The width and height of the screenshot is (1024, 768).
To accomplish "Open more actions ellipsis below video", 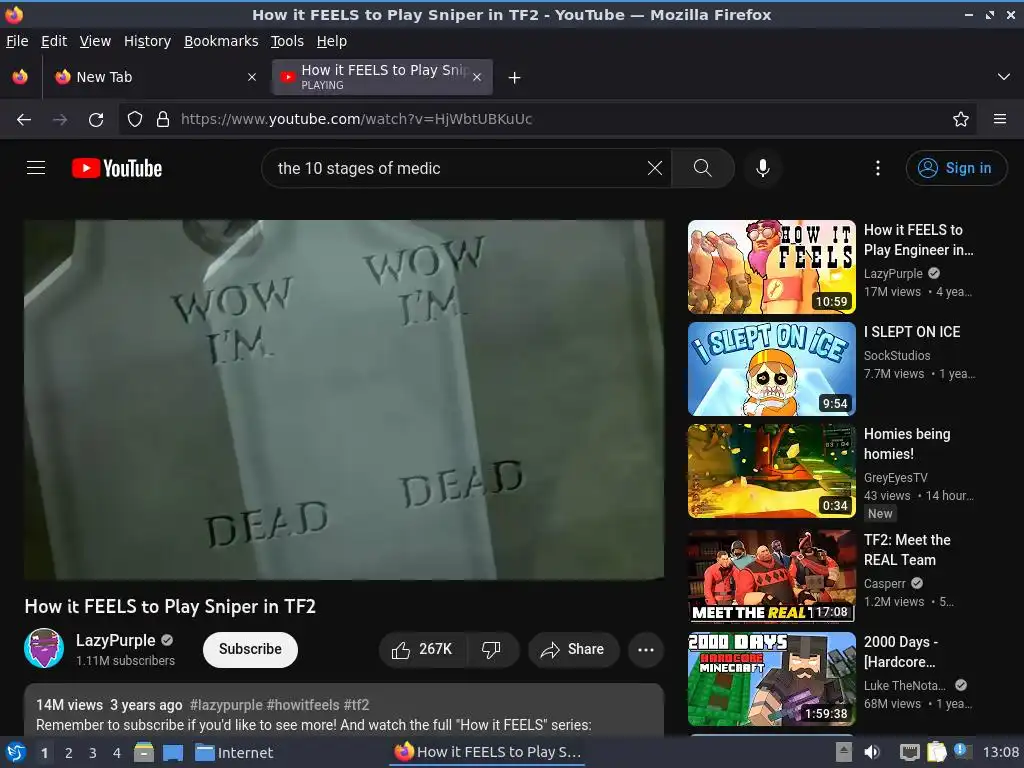I will [646, 649].
